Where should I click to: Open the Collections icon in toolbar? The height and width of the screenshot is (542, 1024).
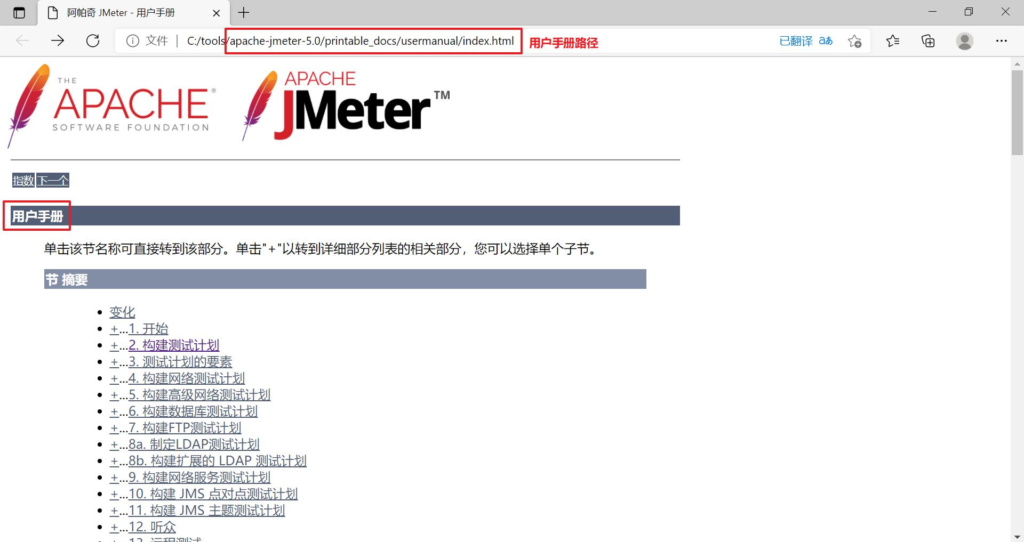point(928,41)
